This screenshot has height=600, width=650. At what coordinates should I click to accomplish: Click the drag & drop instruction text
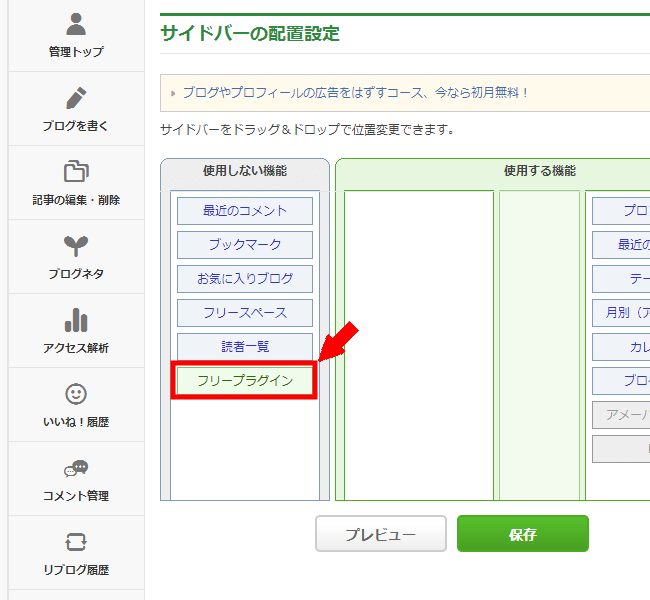coord(307,130)
